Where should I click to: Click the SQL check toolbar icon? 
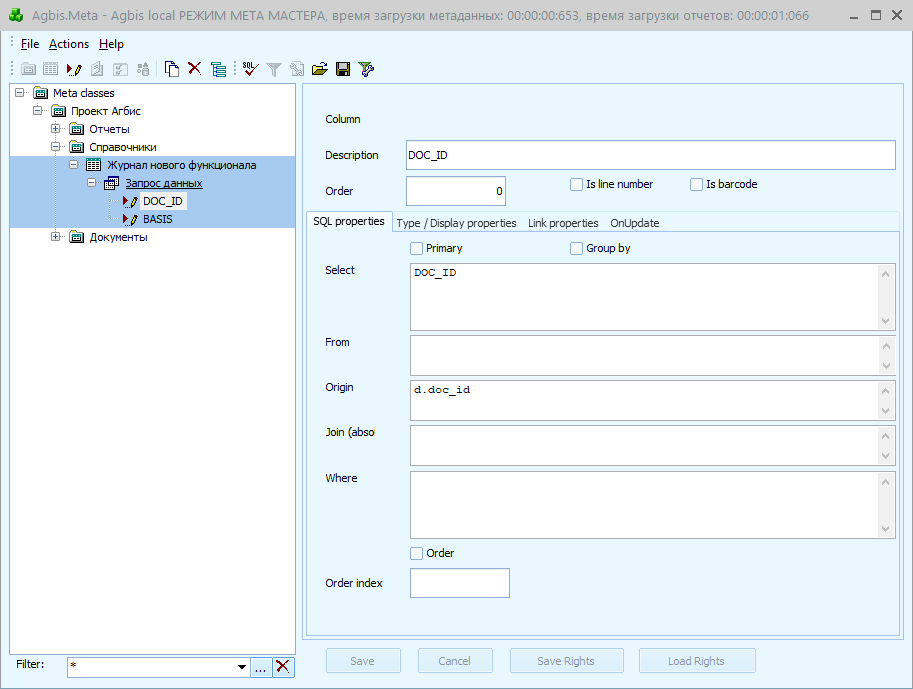coord(250,69)
